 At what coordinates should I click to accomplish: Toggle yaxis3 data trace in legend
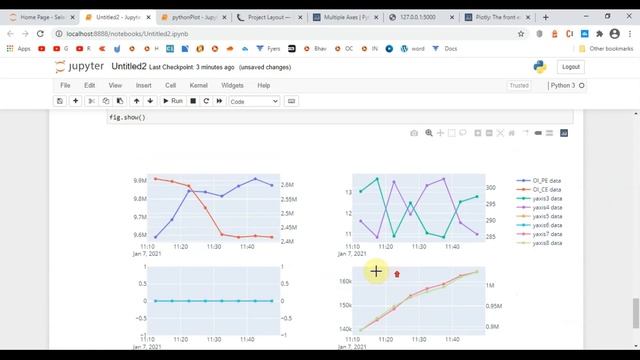point(539,198)
